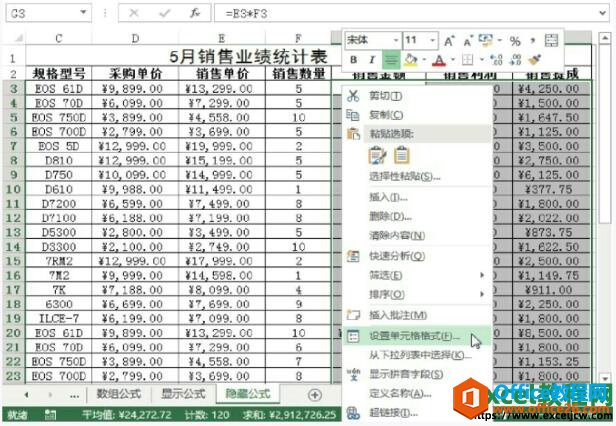Open the font size 11 dropdown
The height and width of the screenshot is (426, 616).
(x=432, y=40)
